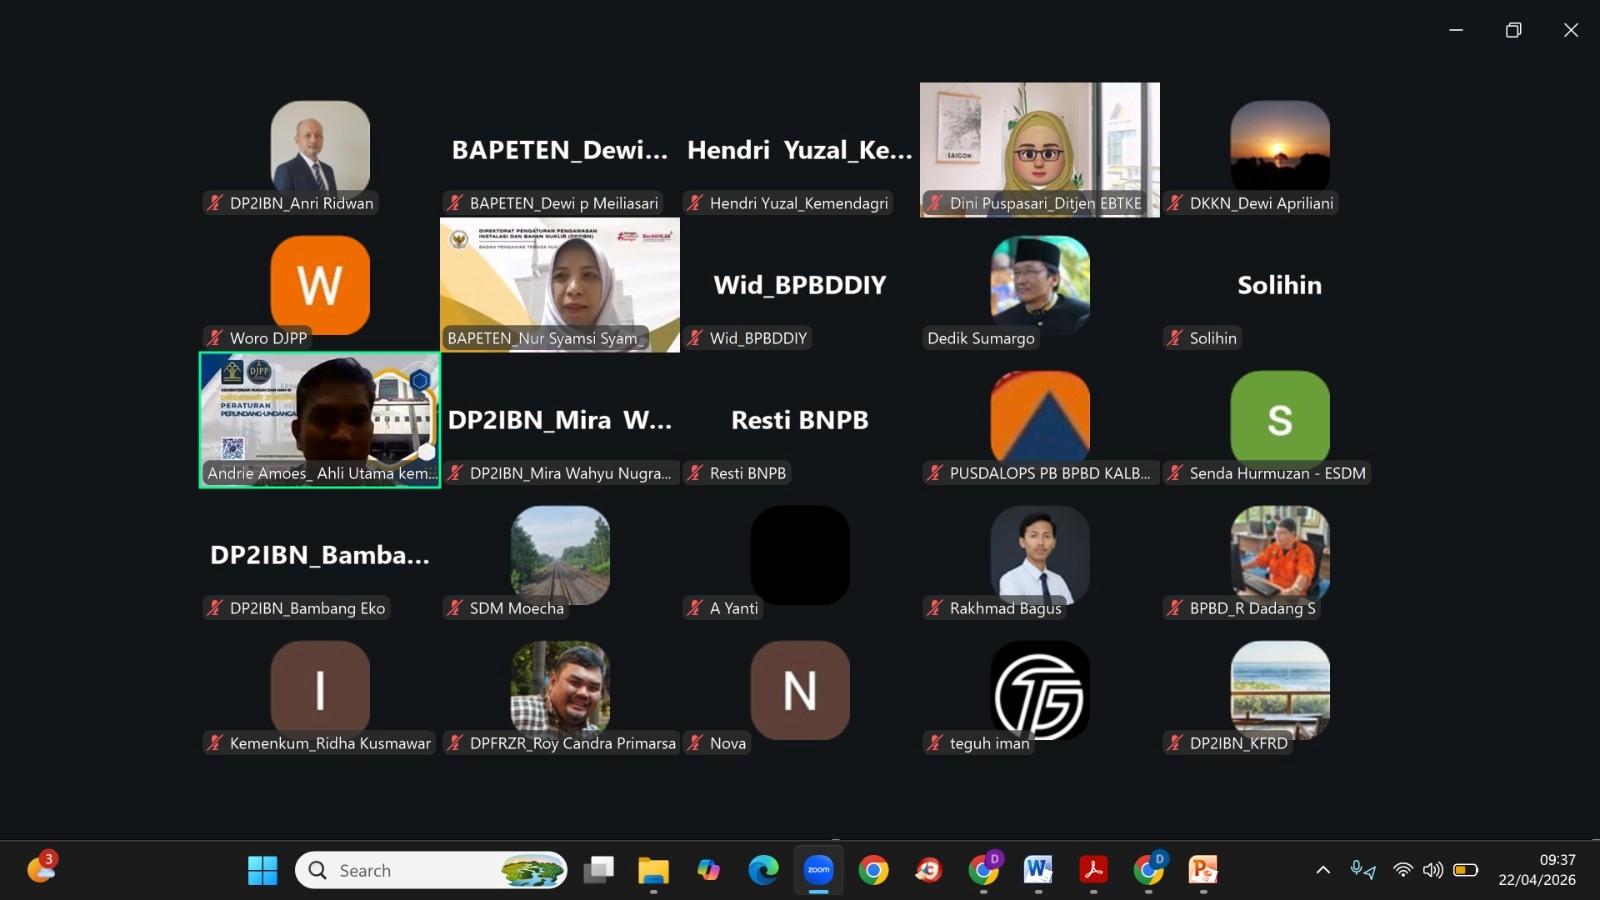Click the Copilot taskbar icon

coord(708,870)
